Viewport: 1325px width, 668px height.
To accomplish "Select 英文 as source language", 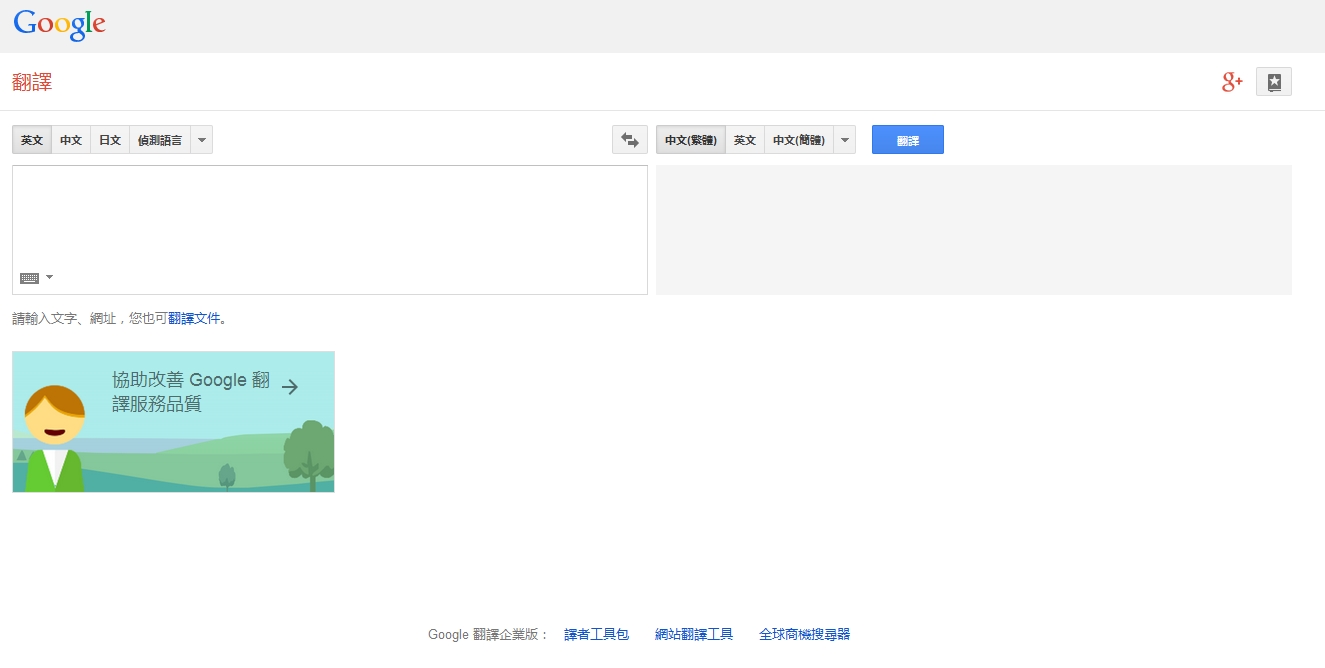I will (32, 140).
